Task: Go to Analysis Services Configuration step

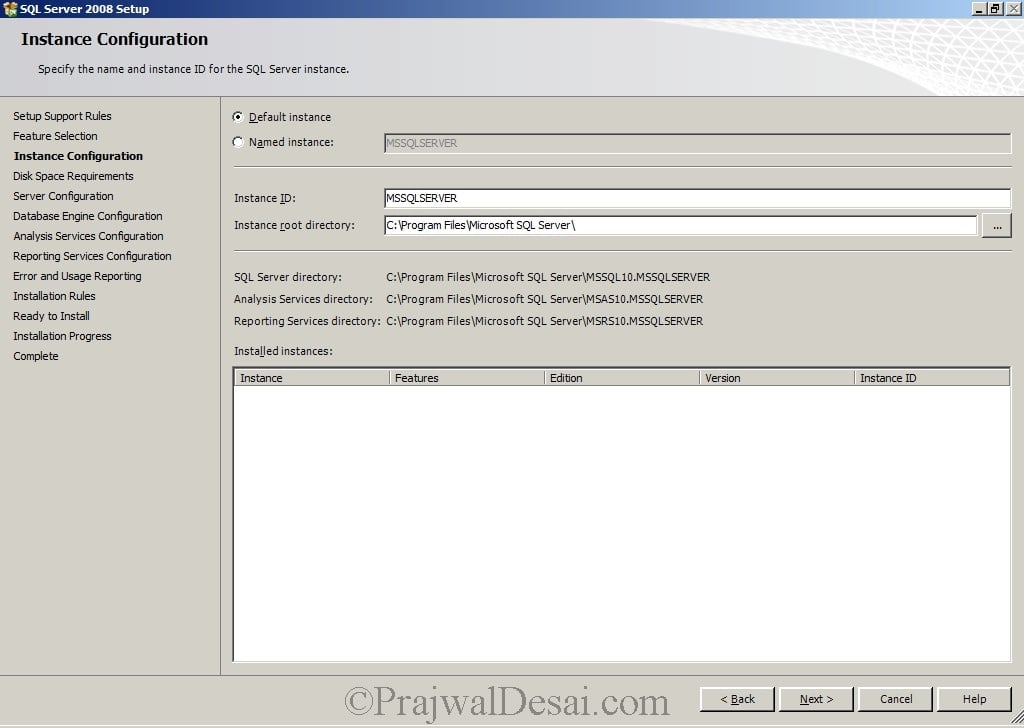Action: [x=88, y=236]
